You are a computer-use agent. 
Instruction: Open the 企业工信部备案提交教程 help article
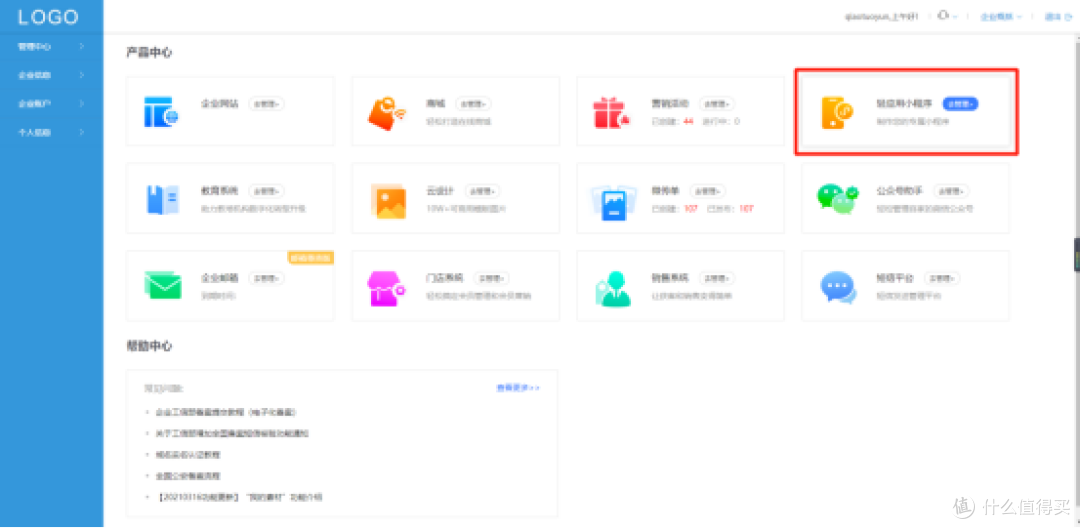(x=226, y=412)
